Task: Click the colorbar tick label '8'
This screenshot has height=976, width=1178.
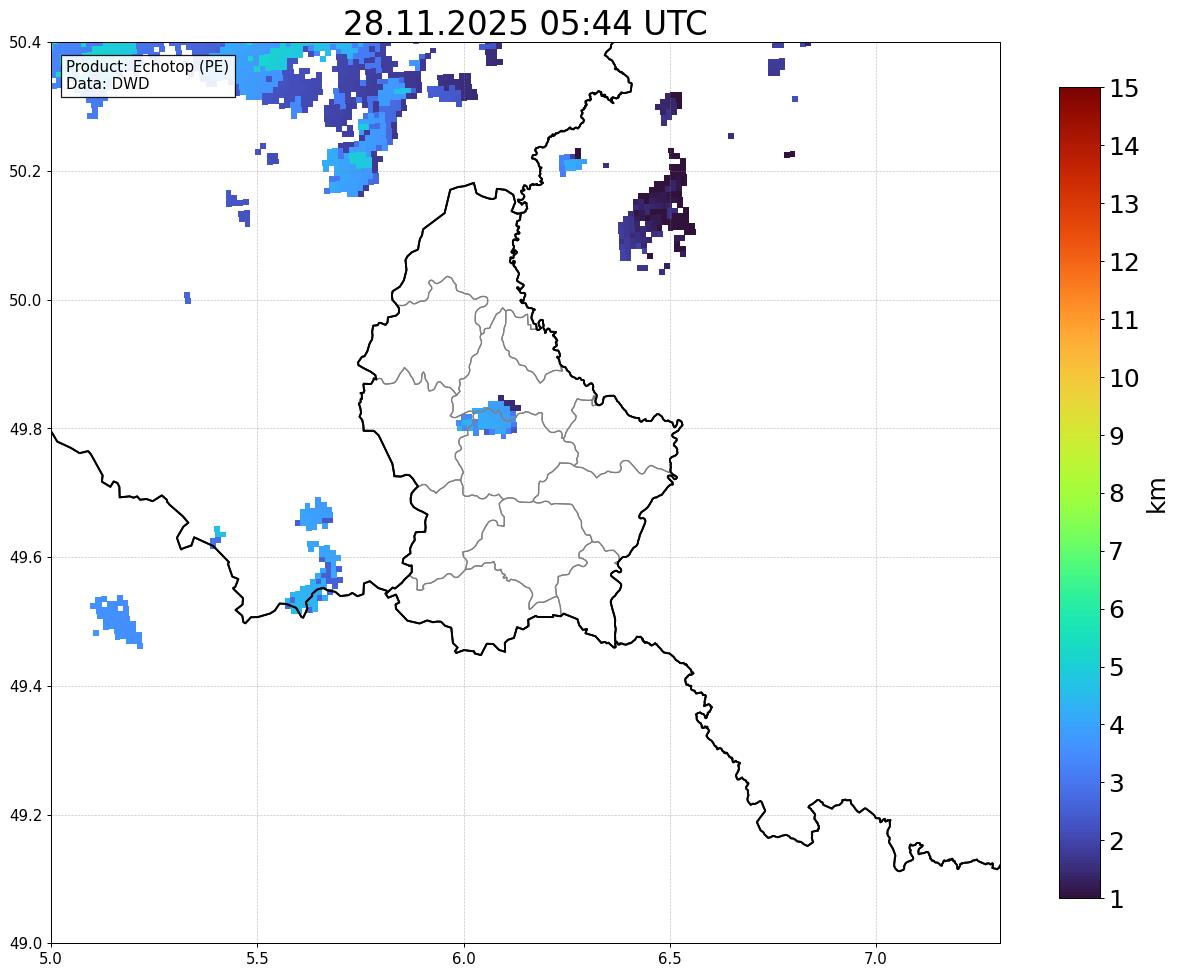Action: coord(1116,494)
